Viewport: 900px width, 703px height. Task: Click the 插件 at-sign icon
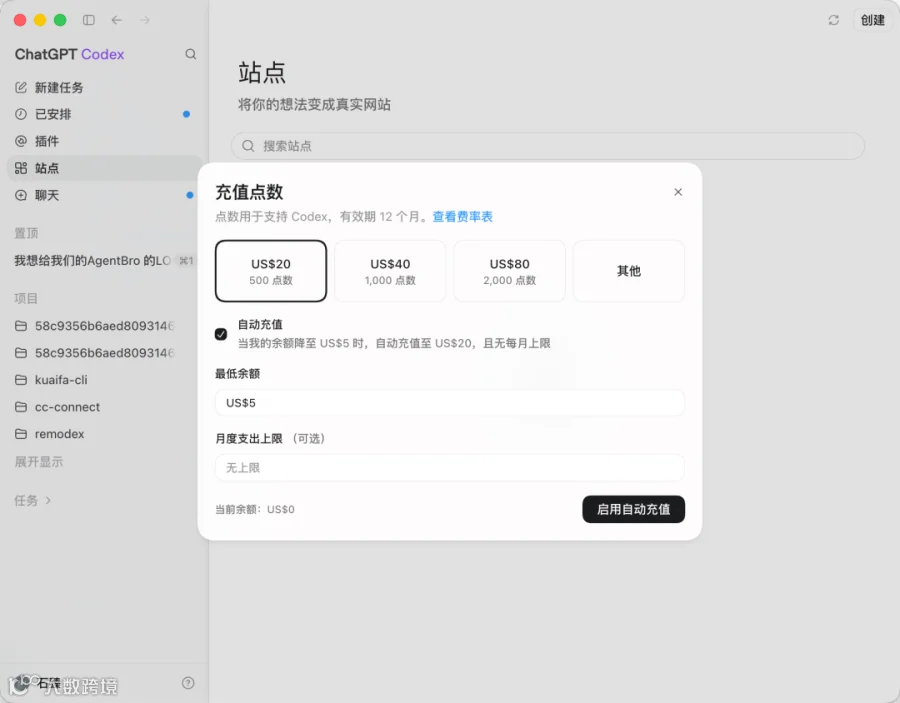coord(21,141)
